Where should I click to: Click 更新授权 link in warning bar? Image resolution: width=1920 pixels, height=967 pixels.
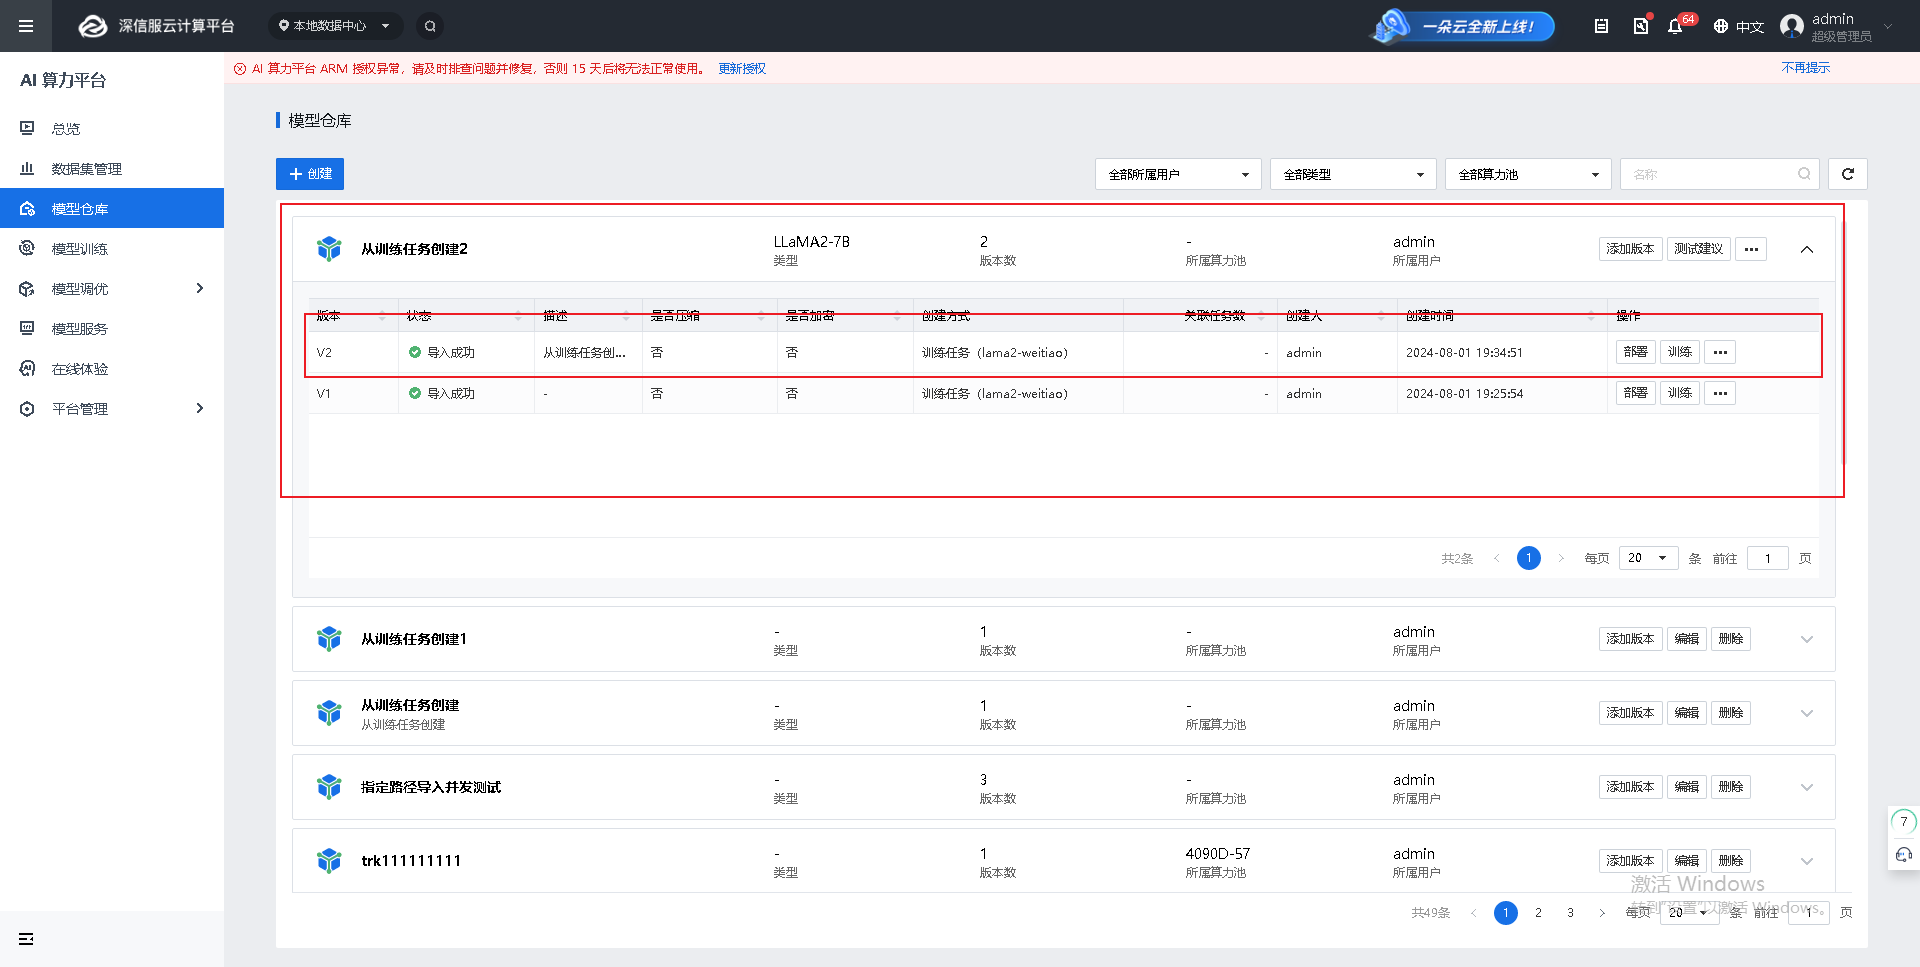tap(742, 68)
